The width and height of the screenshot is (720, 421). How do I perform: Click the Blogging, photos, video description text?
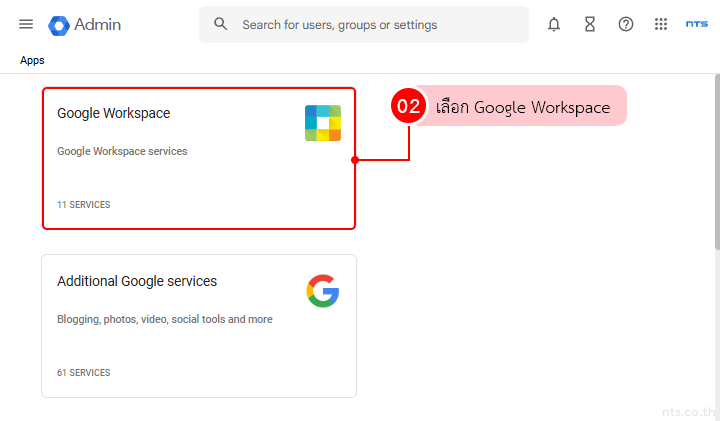click(x=164, y=319)
